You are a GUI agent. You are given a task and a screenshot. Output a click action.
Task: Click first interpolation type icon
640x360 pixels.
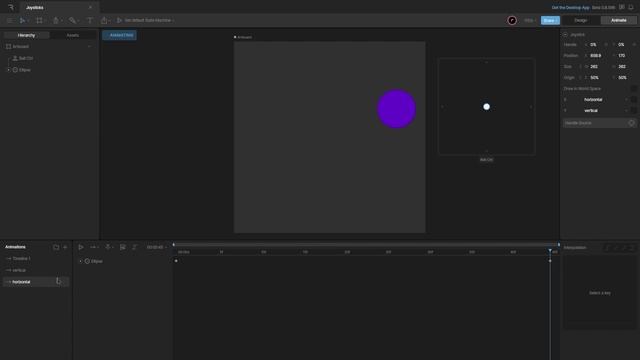(x=607, y=248)
